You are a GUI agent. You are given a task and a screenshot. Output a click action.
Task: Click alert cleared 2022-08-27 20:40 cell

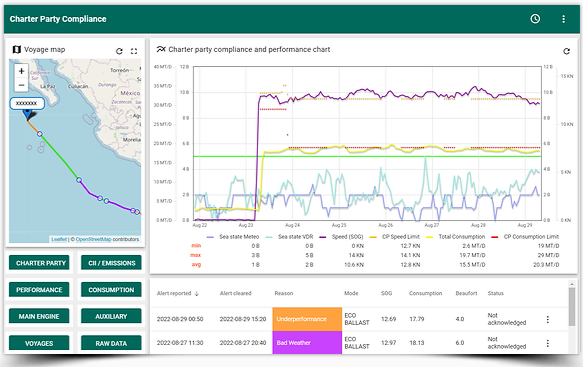(x=243, y=343)
